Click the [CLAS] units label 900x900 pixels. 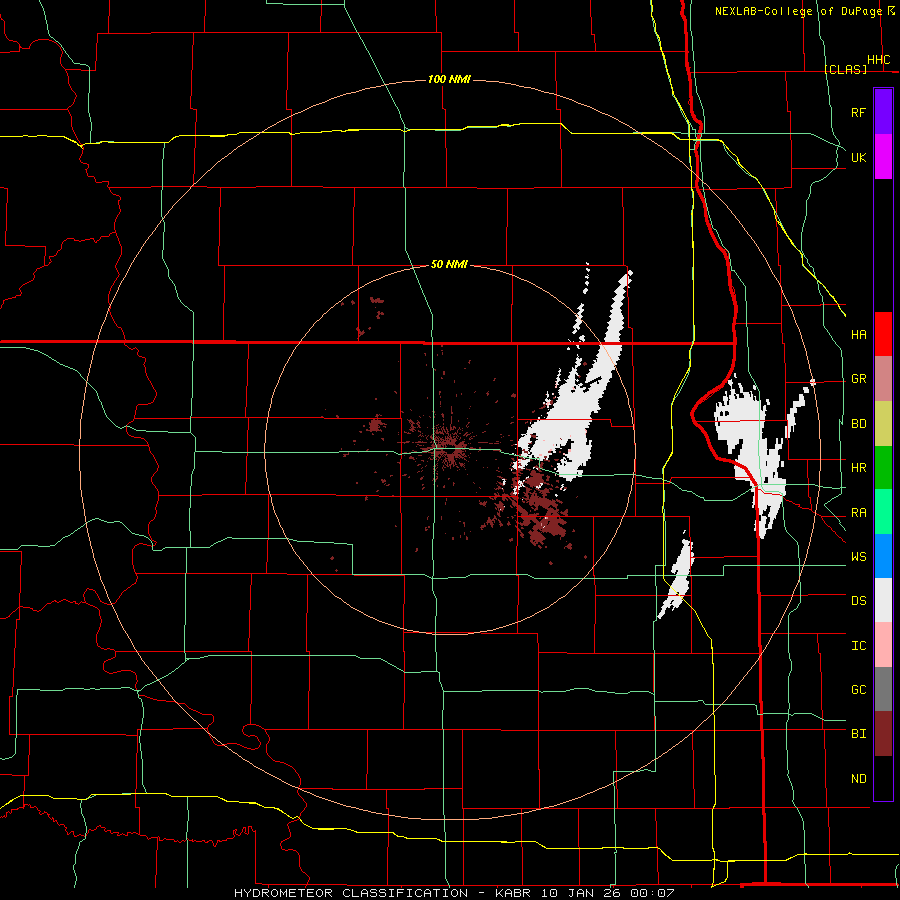(845, 69)
